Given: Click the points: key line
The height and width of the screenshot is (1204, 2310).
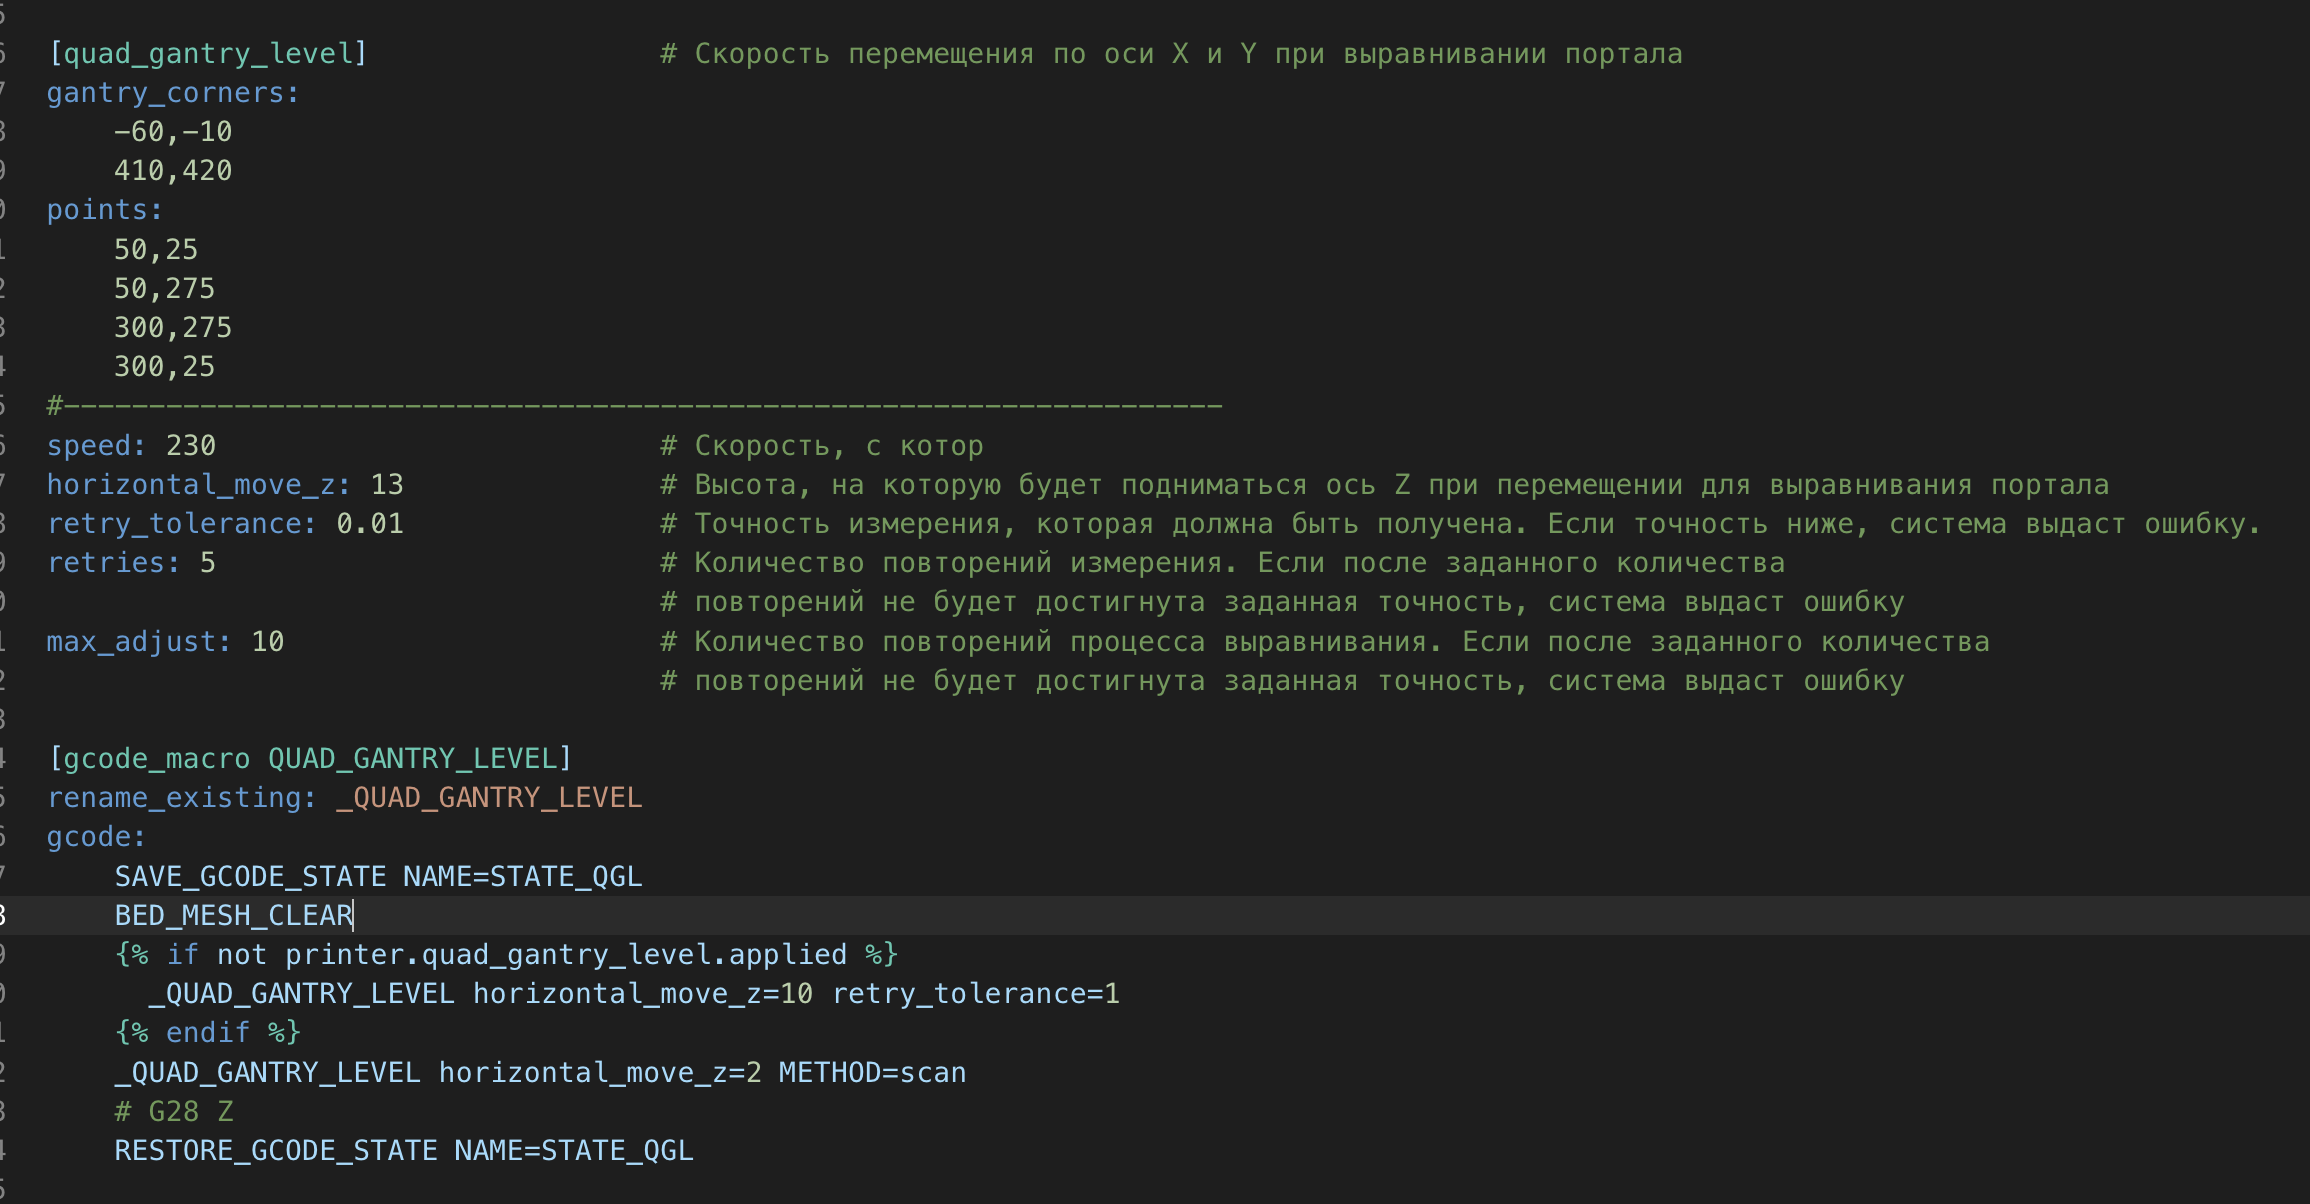Looking at the screenshot, I should 105,210.
